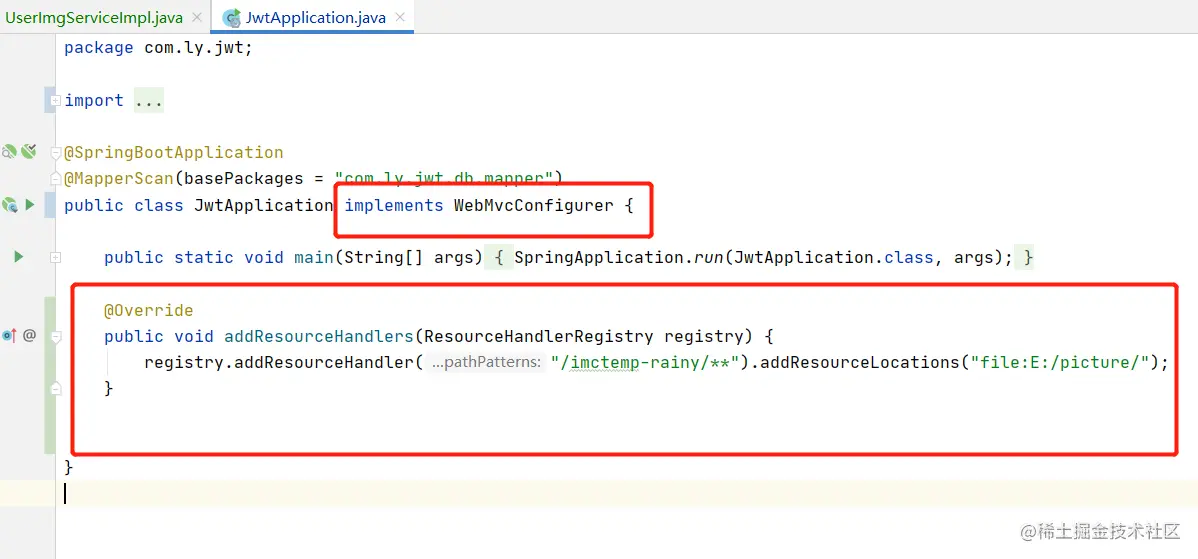Screen dimensions: 1198x559
Task: Click the "file:E:/picture/" string literal
Action: [1059, 363]
